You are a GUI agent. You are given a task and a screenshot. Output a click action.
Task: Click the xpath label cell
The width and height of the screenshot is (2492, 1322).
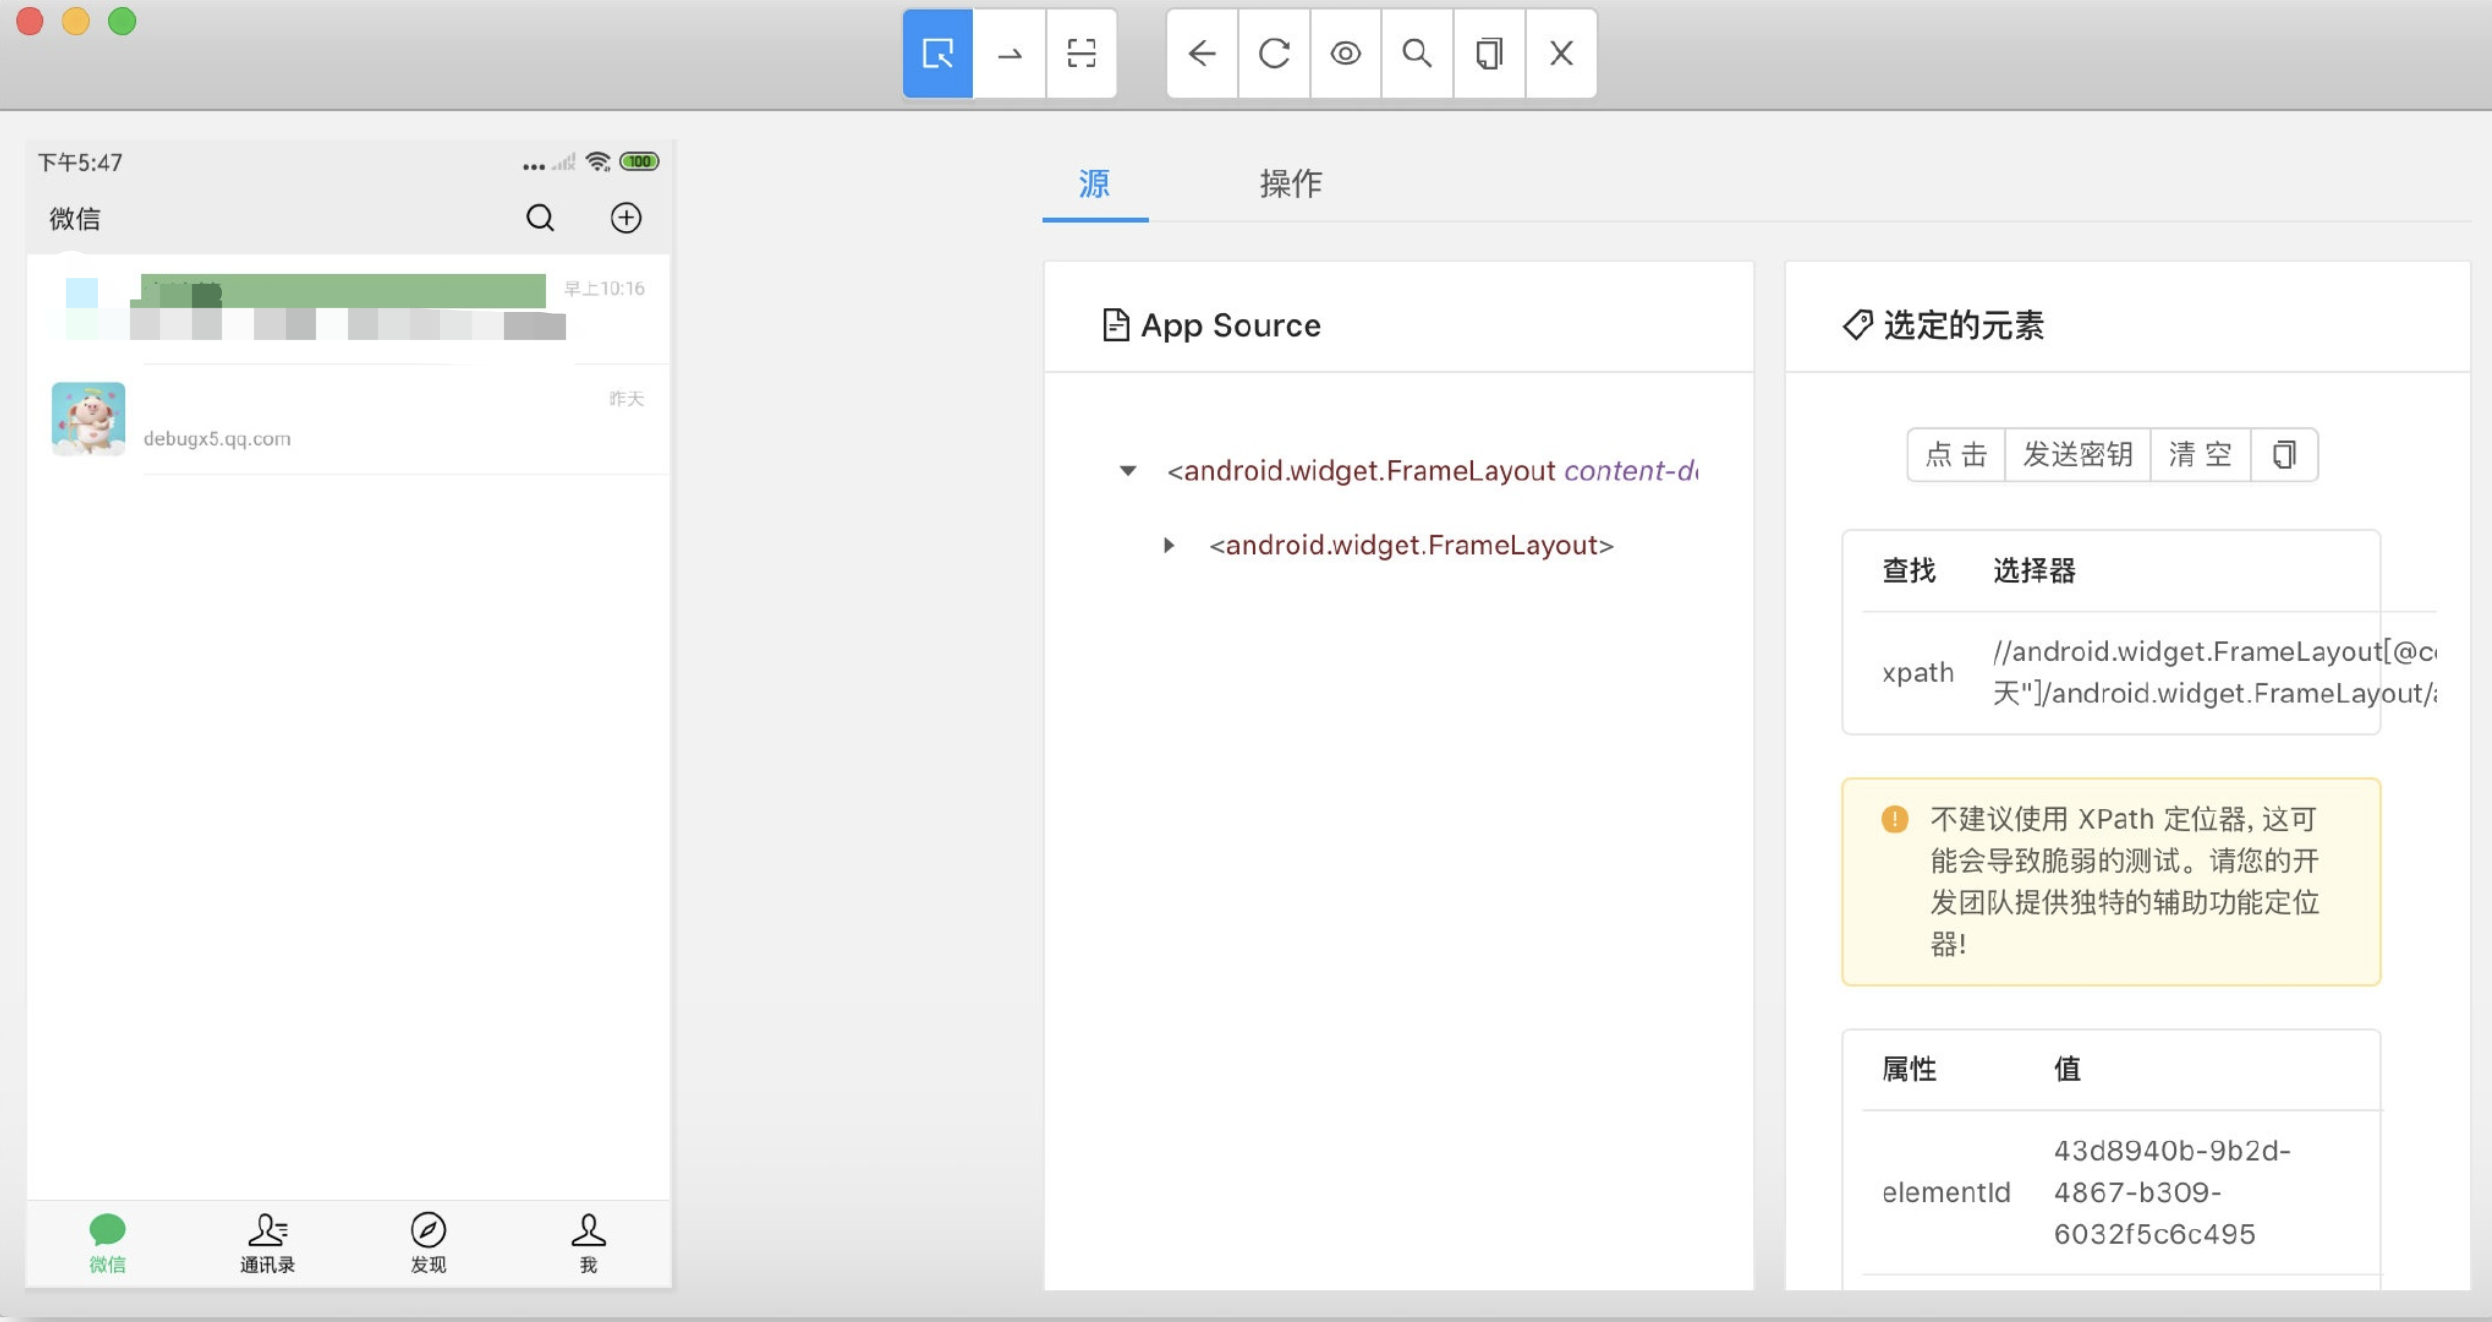pos(1917,673)
